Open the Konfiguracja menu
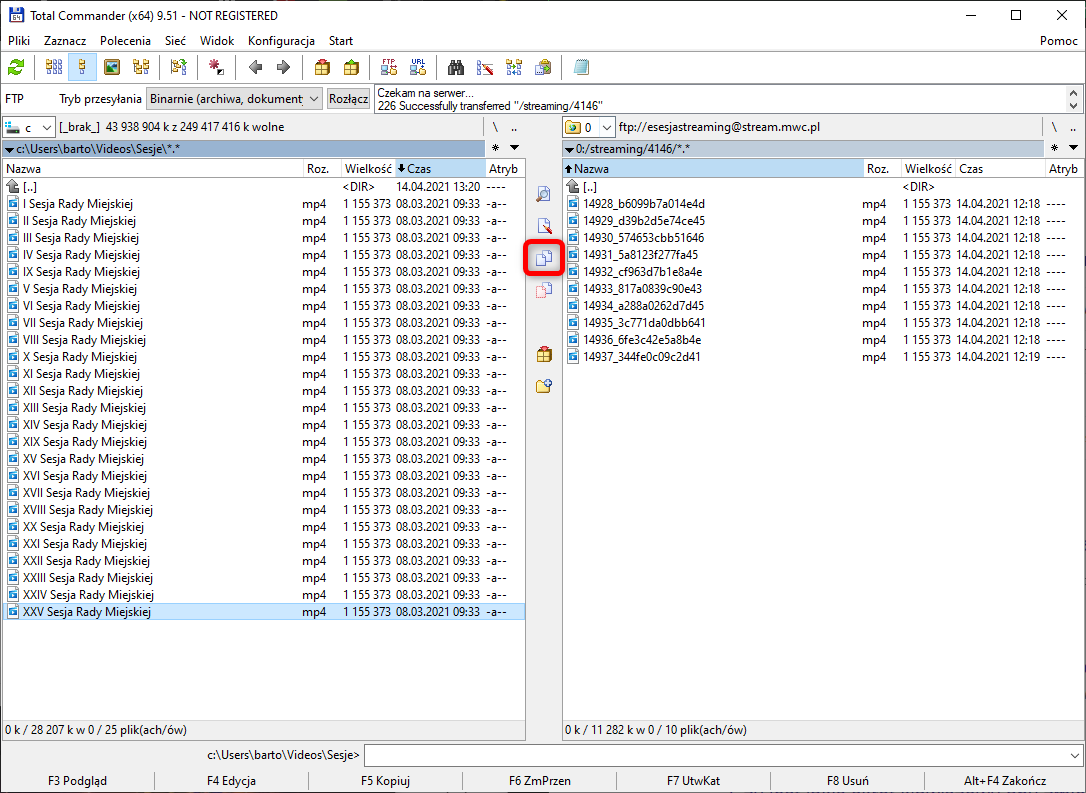Viewport: 1086px width, 793px height. pyautogui.click(x=281, y=41)
